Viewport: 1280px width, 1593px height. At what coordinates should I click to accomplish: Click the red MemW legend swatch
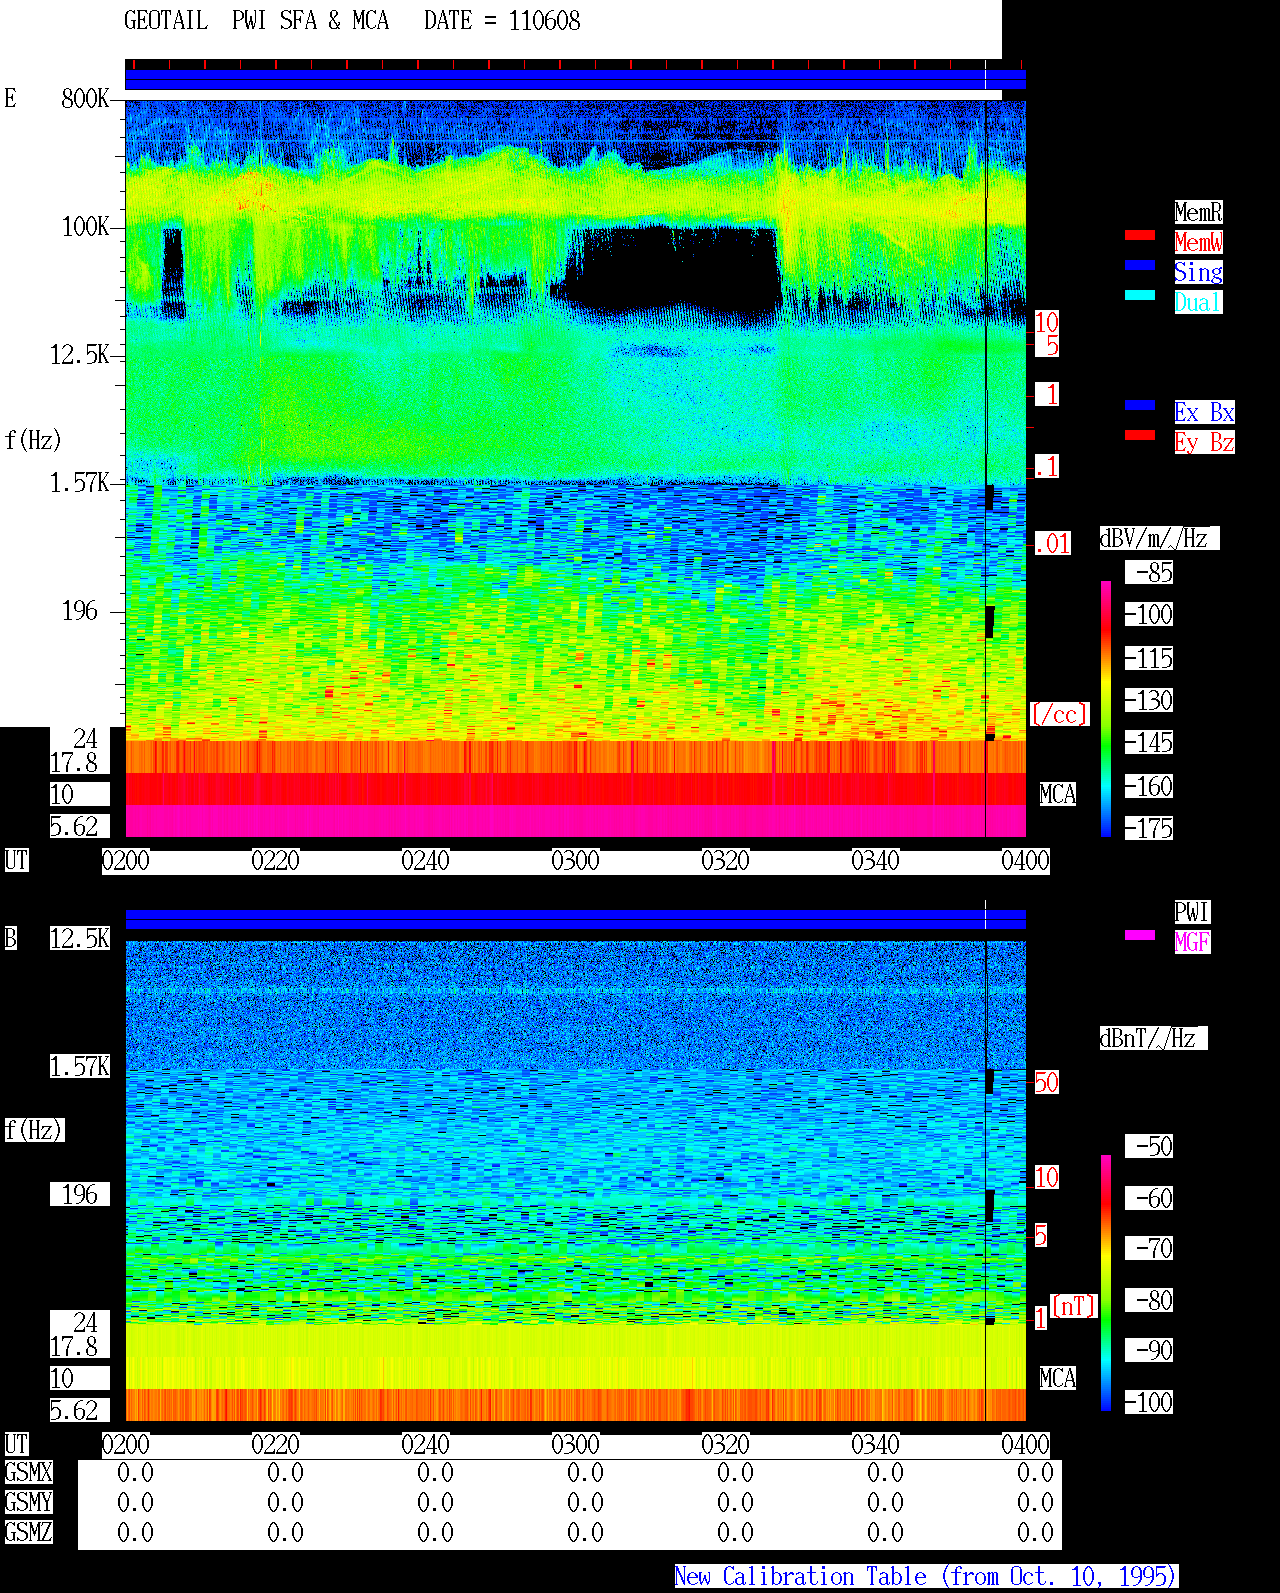point(1140,235)
